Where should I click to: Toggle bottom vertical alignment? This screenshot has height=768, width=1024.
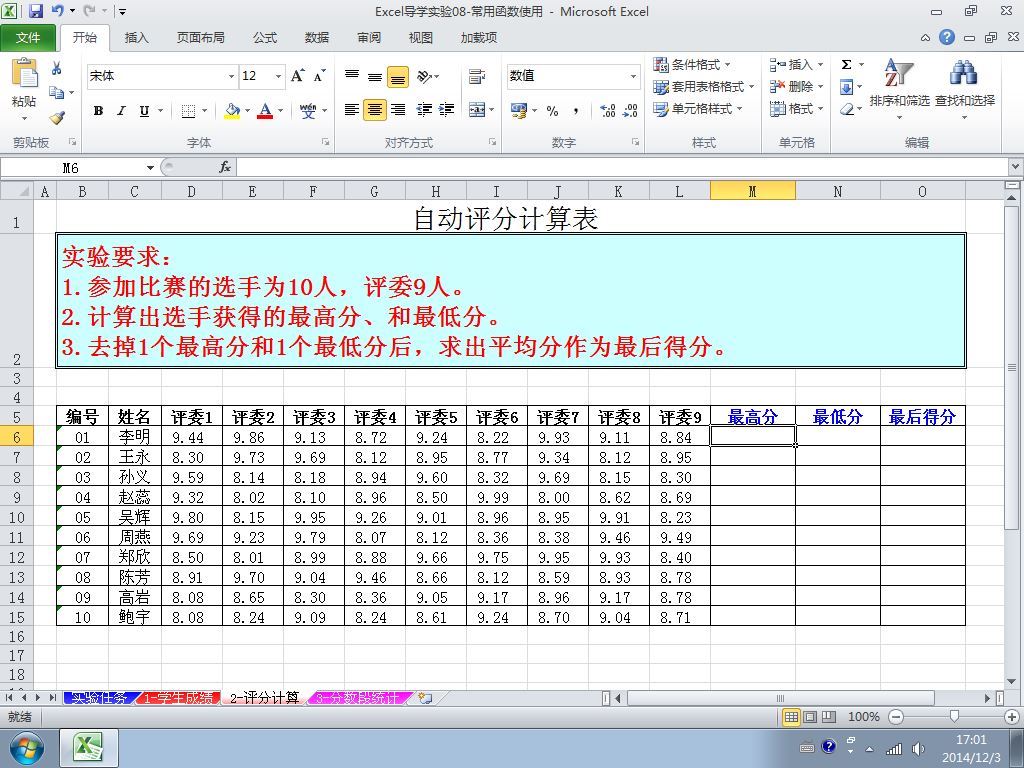coord(398,76)
